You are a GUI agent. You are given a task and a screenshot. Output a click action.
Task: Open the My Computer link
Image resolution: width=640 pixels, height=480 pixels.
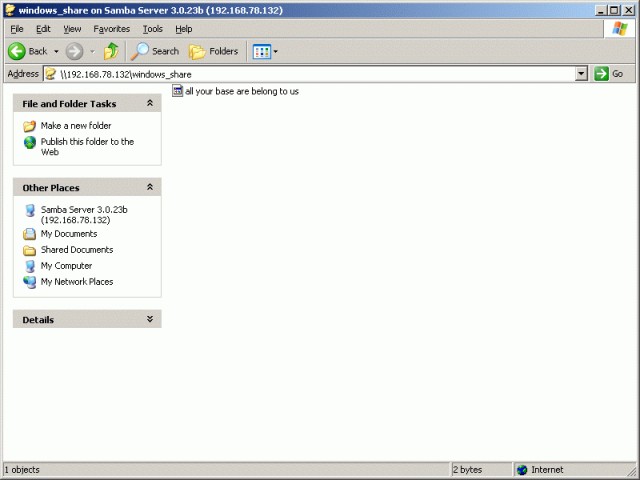pyautogui.click(x=66, y=266)
